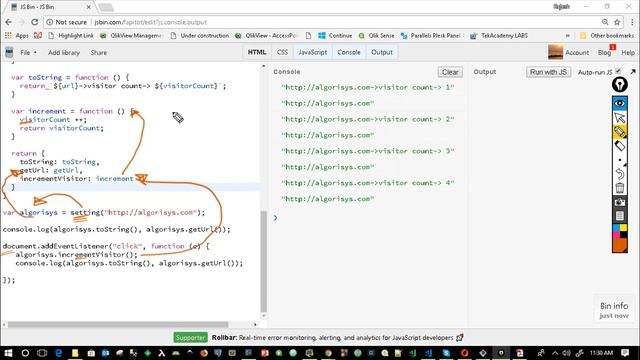Click the Bin info panel
This screenshot has width=640, height=360.
click(613, 310)
